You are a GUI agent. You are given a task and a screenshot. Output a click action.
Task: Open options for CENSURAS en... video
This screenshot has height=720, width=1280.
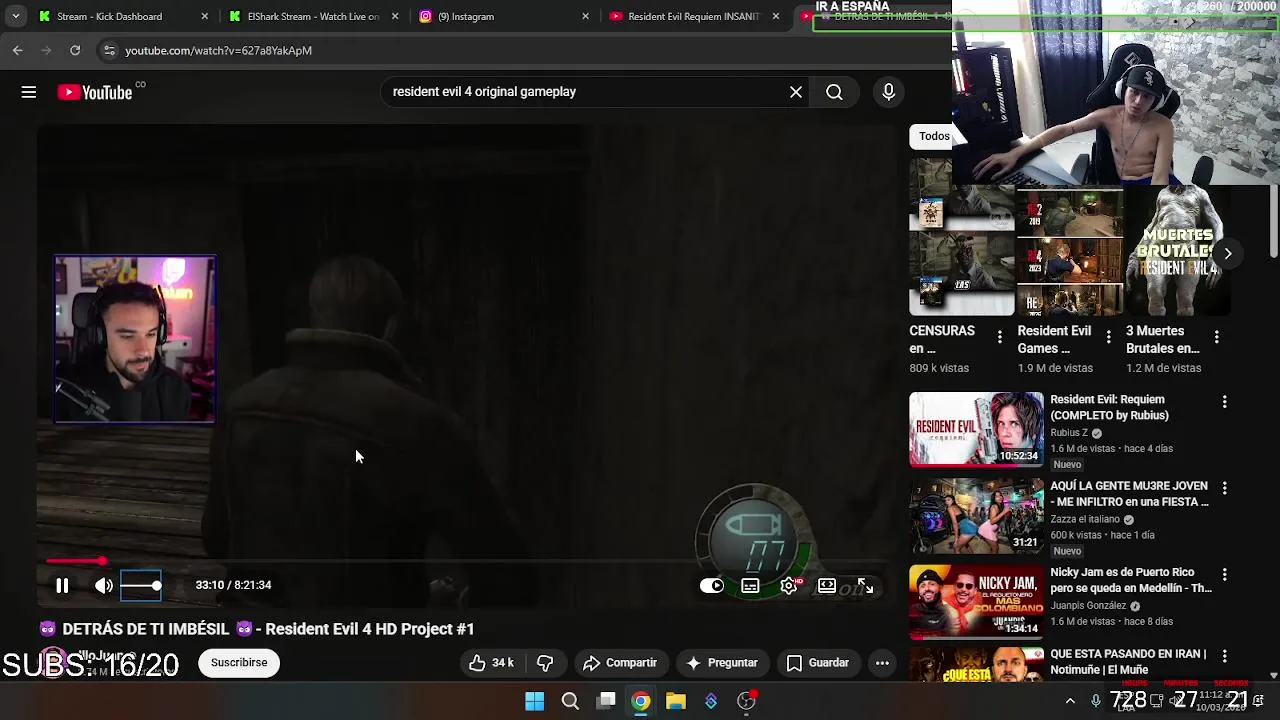point(1000,338)
